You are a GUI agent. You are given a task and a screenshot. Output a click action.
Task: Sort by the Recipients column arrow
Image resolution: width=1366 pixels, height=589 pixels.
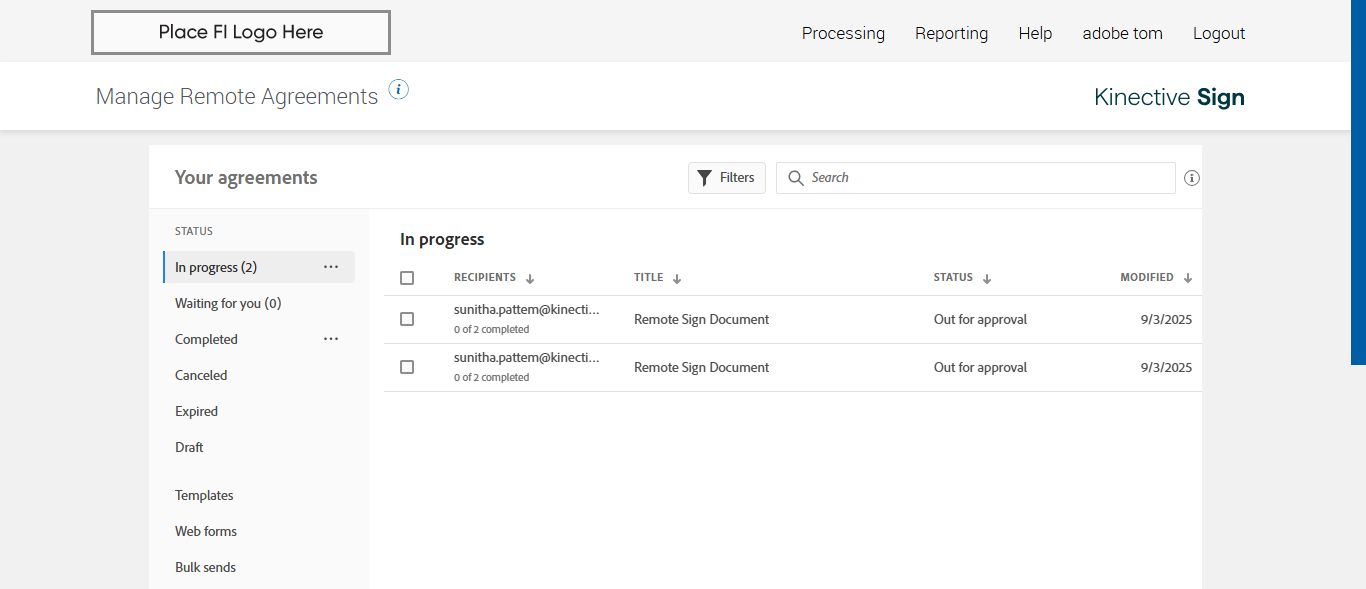(x=530, y=279)
